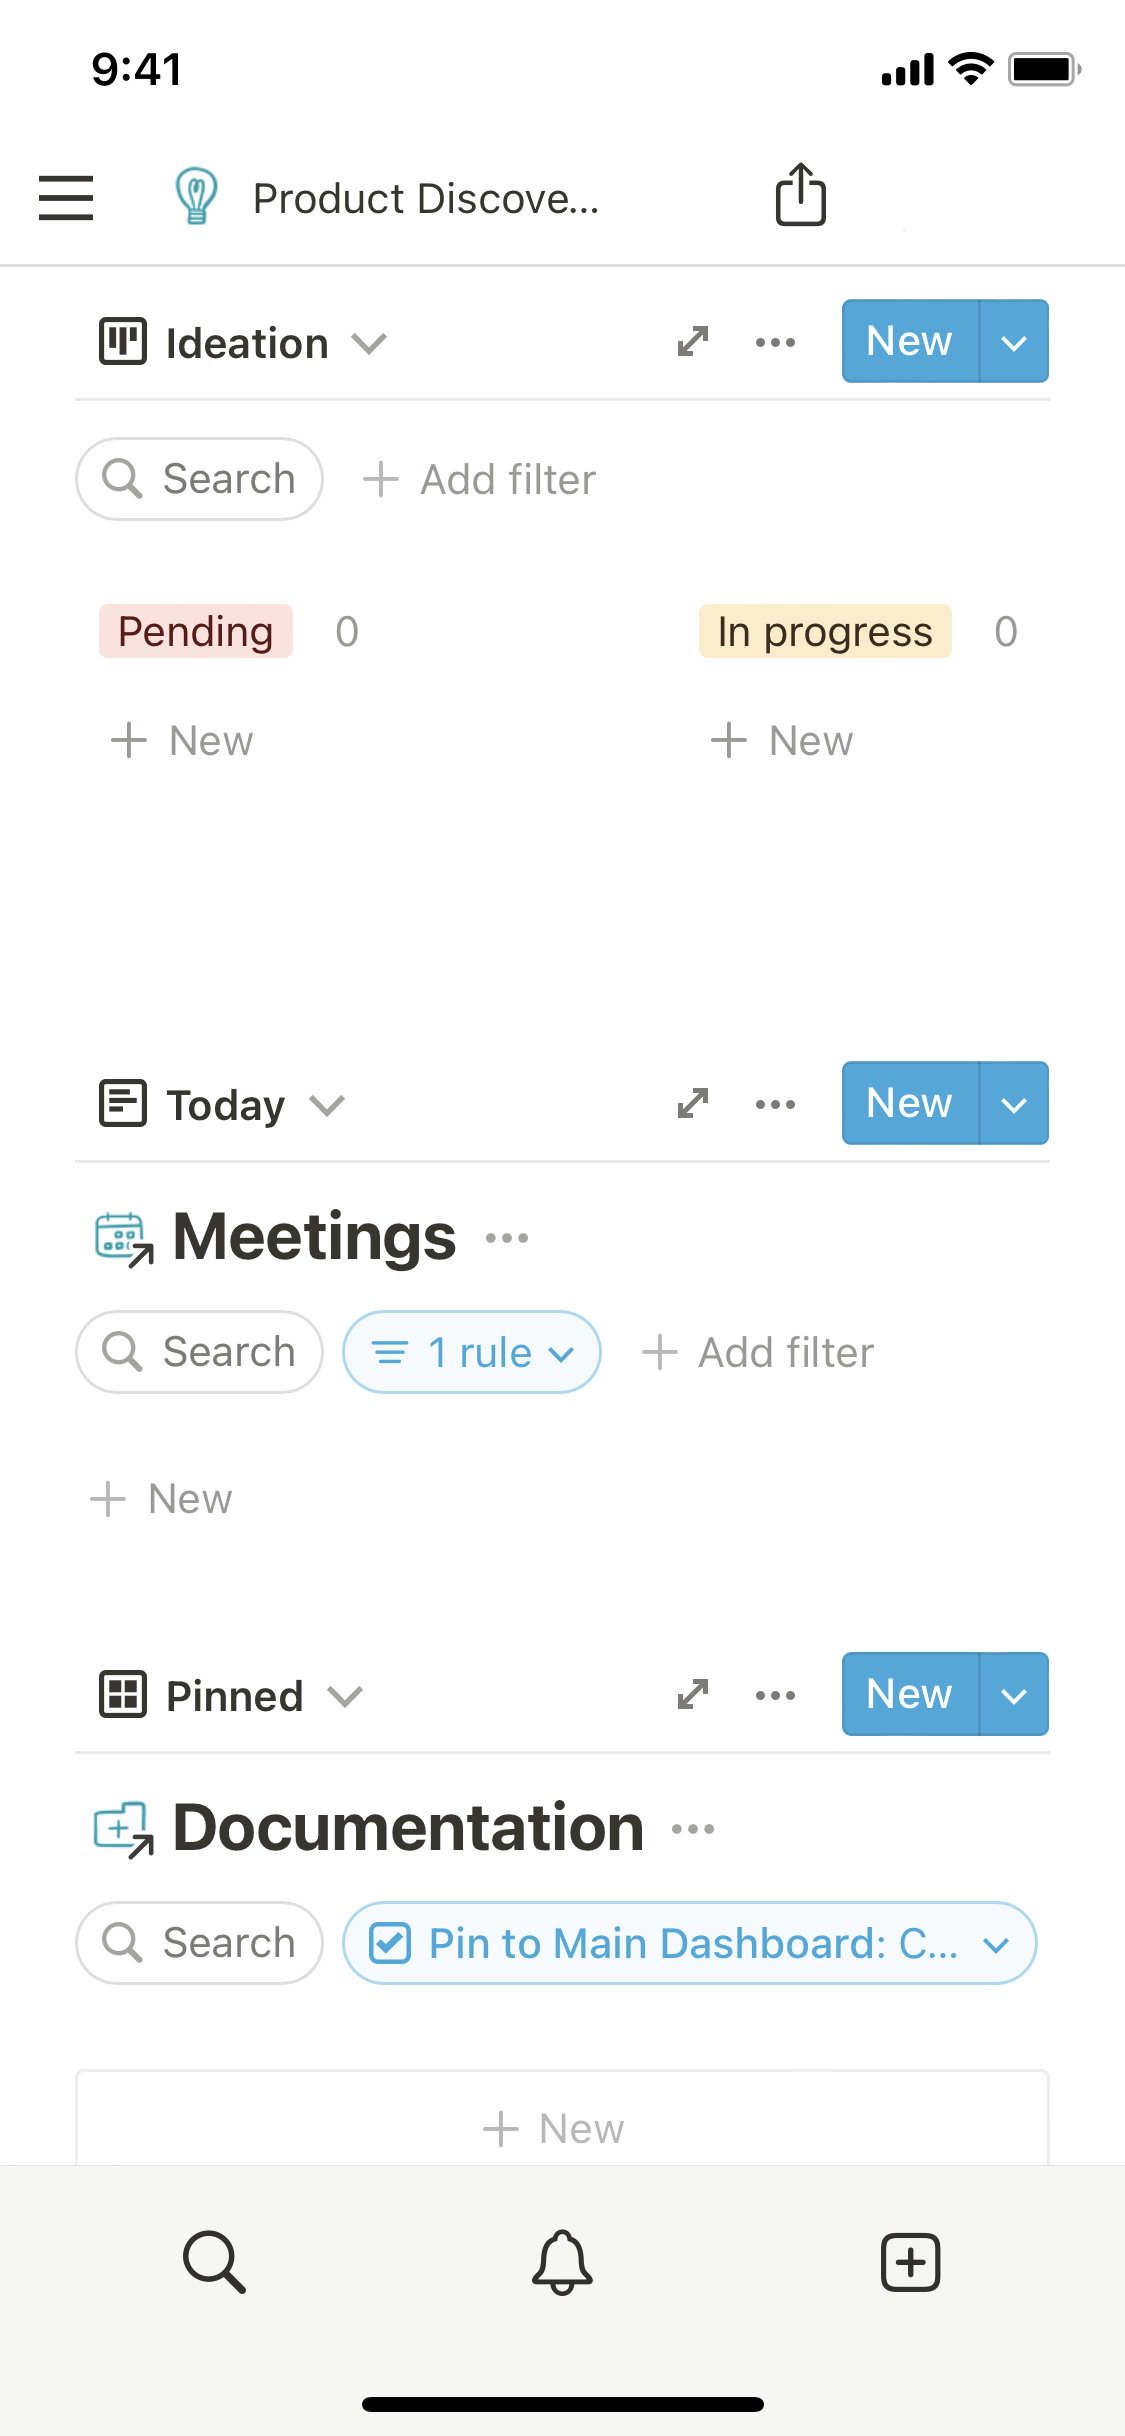Open the 1 rule filter dropdown

click(472, 1352)
